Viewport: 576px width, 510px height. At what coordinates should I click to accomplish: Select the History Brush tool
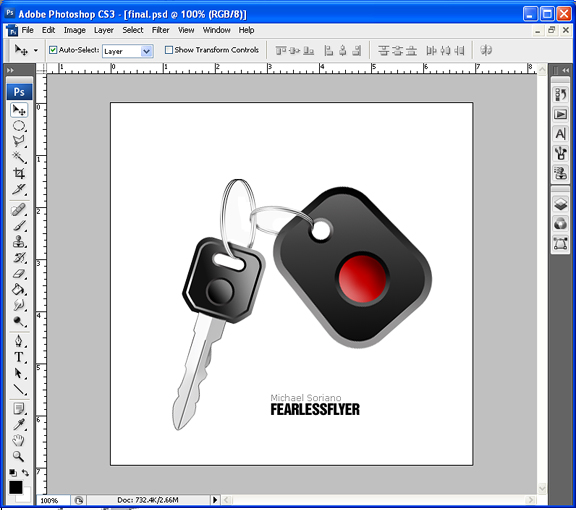coord(19,258)
